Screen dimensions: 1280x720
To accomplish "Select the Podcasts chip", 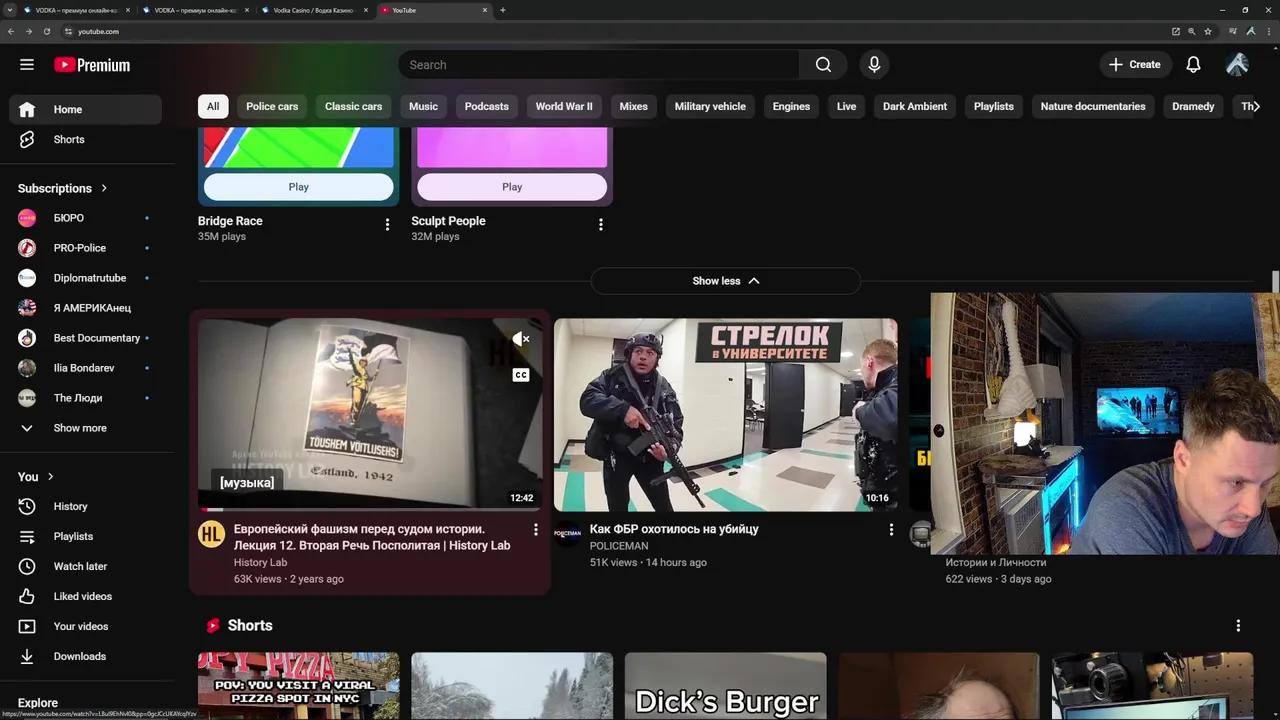I will [x=487, y=106].
